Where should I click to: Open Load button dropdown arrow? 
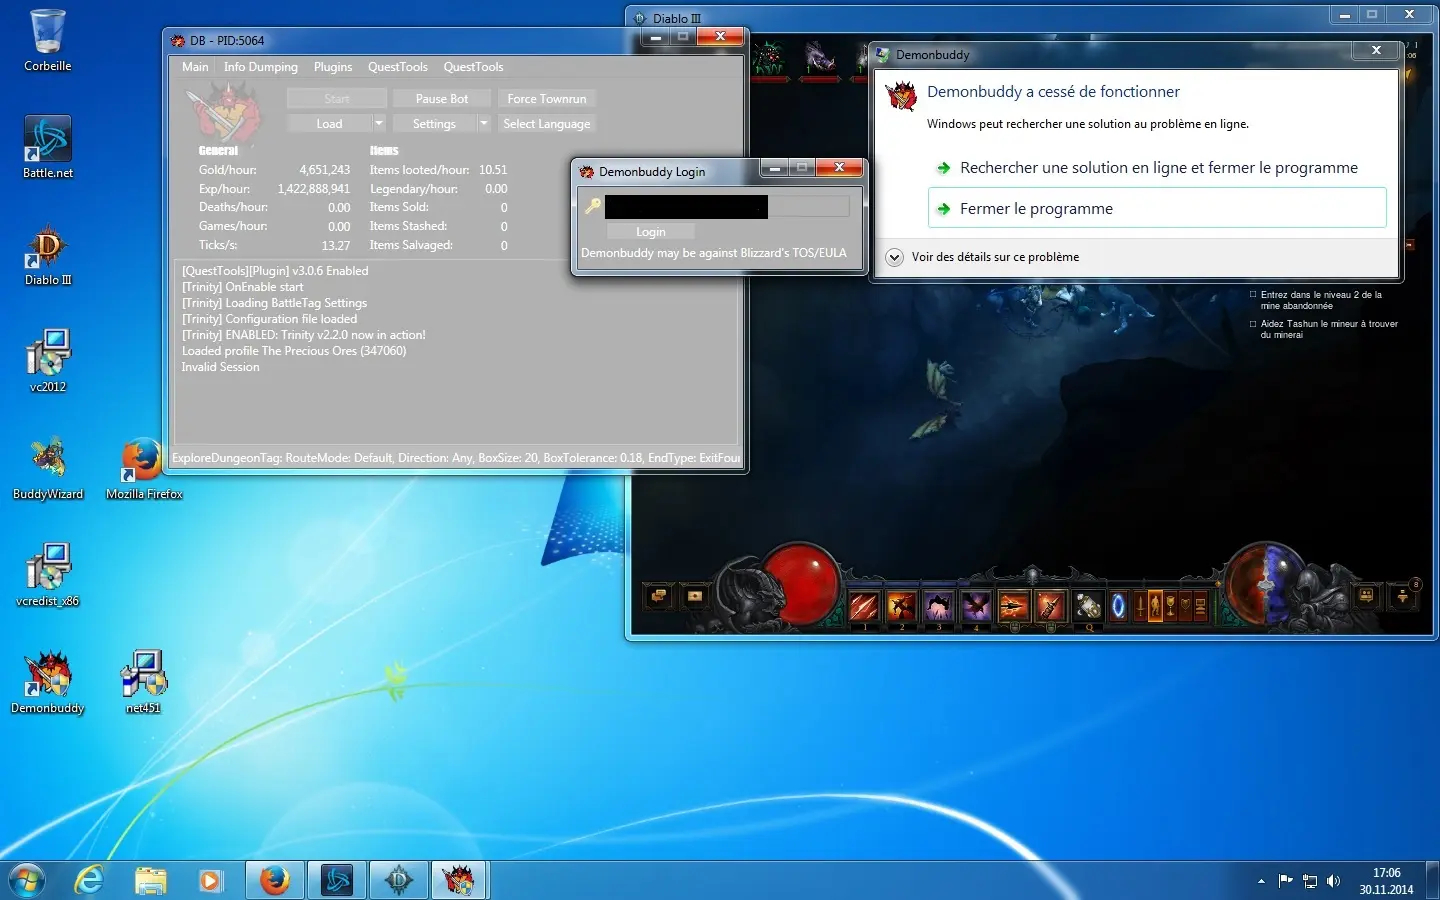[x=379, y=123]
